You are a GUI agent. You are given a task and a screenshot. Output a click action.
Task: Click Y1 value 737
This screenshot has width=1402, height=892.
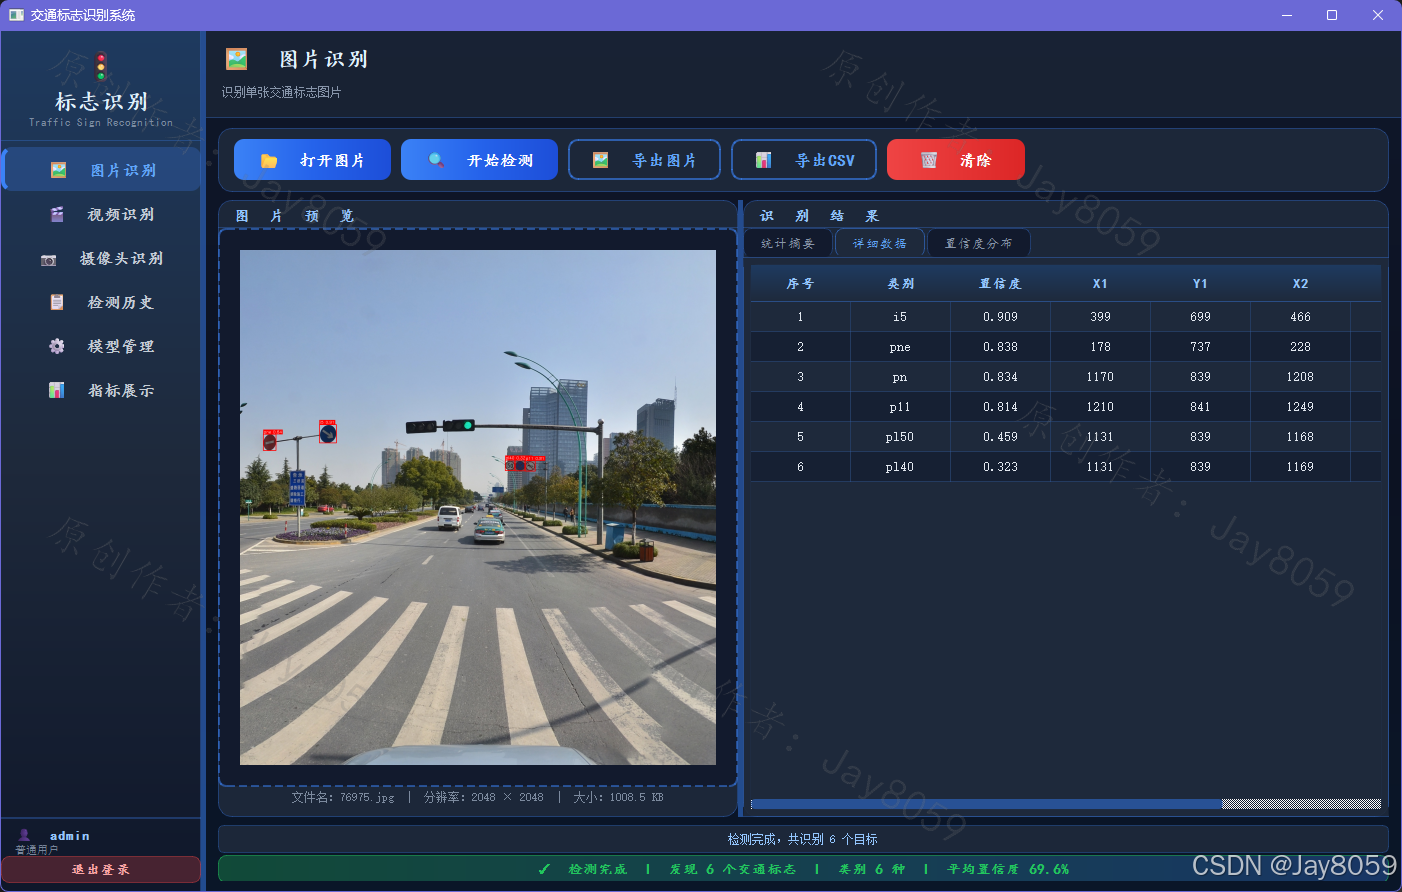[1200, 347]
